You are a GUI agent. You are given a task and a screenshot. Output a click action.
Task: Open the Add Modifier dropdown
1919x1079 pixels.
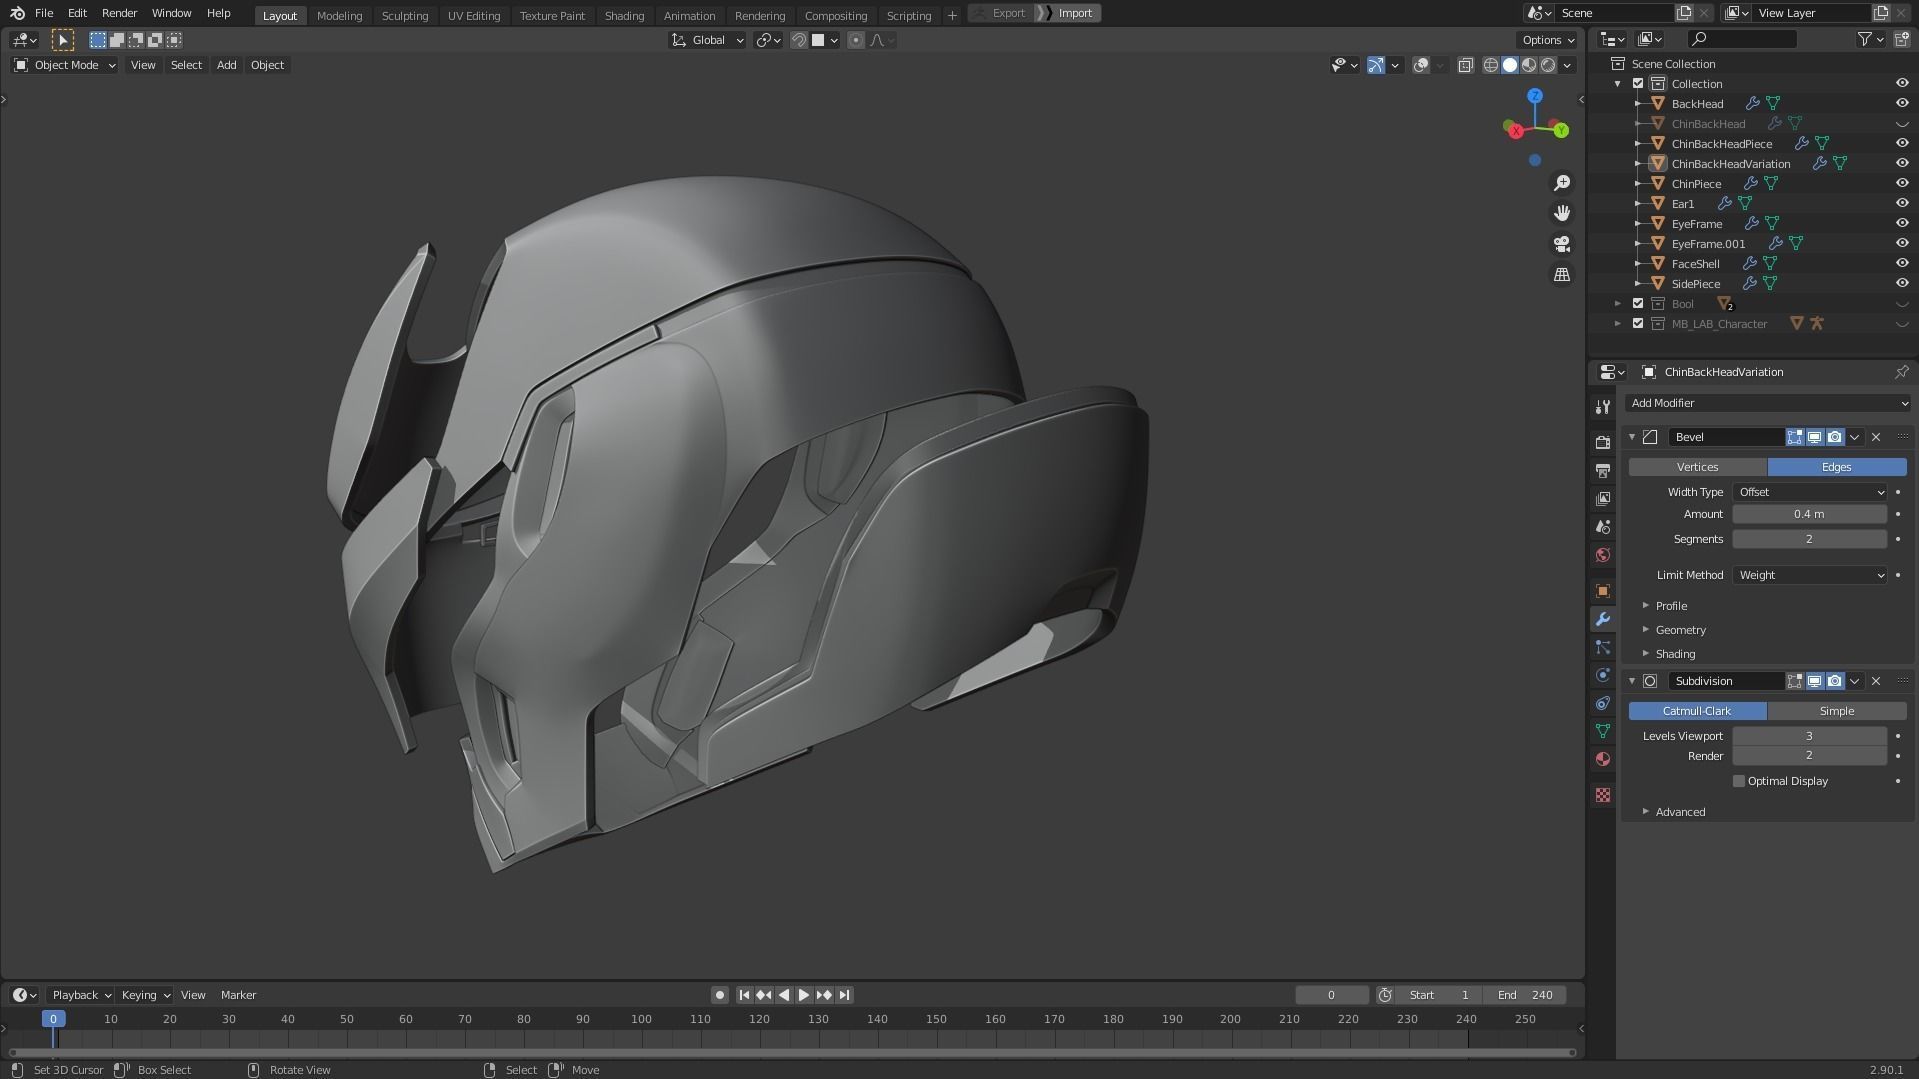[1767, 403]
